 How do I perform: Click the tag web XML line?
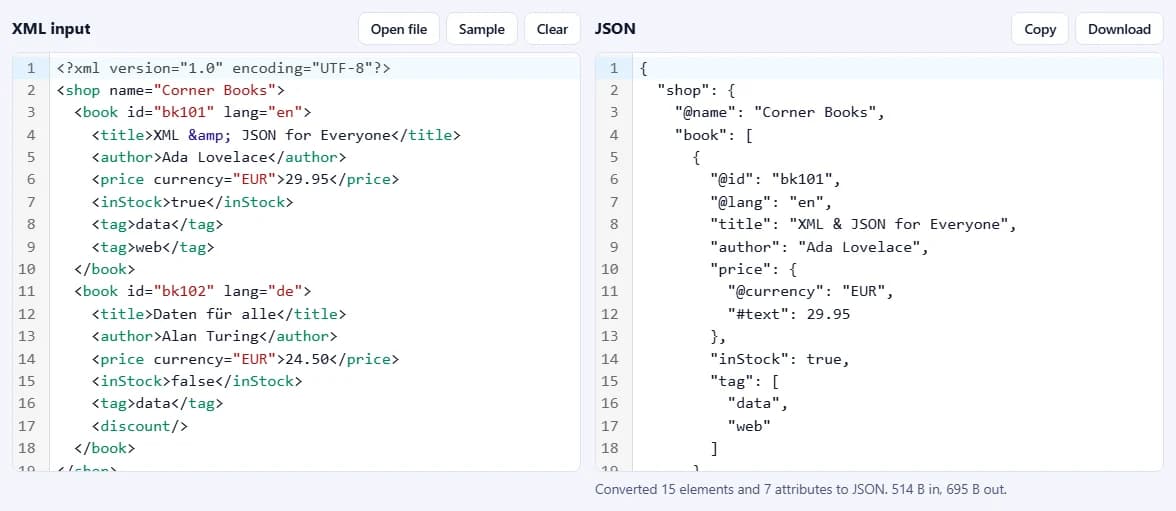point(153,247)
